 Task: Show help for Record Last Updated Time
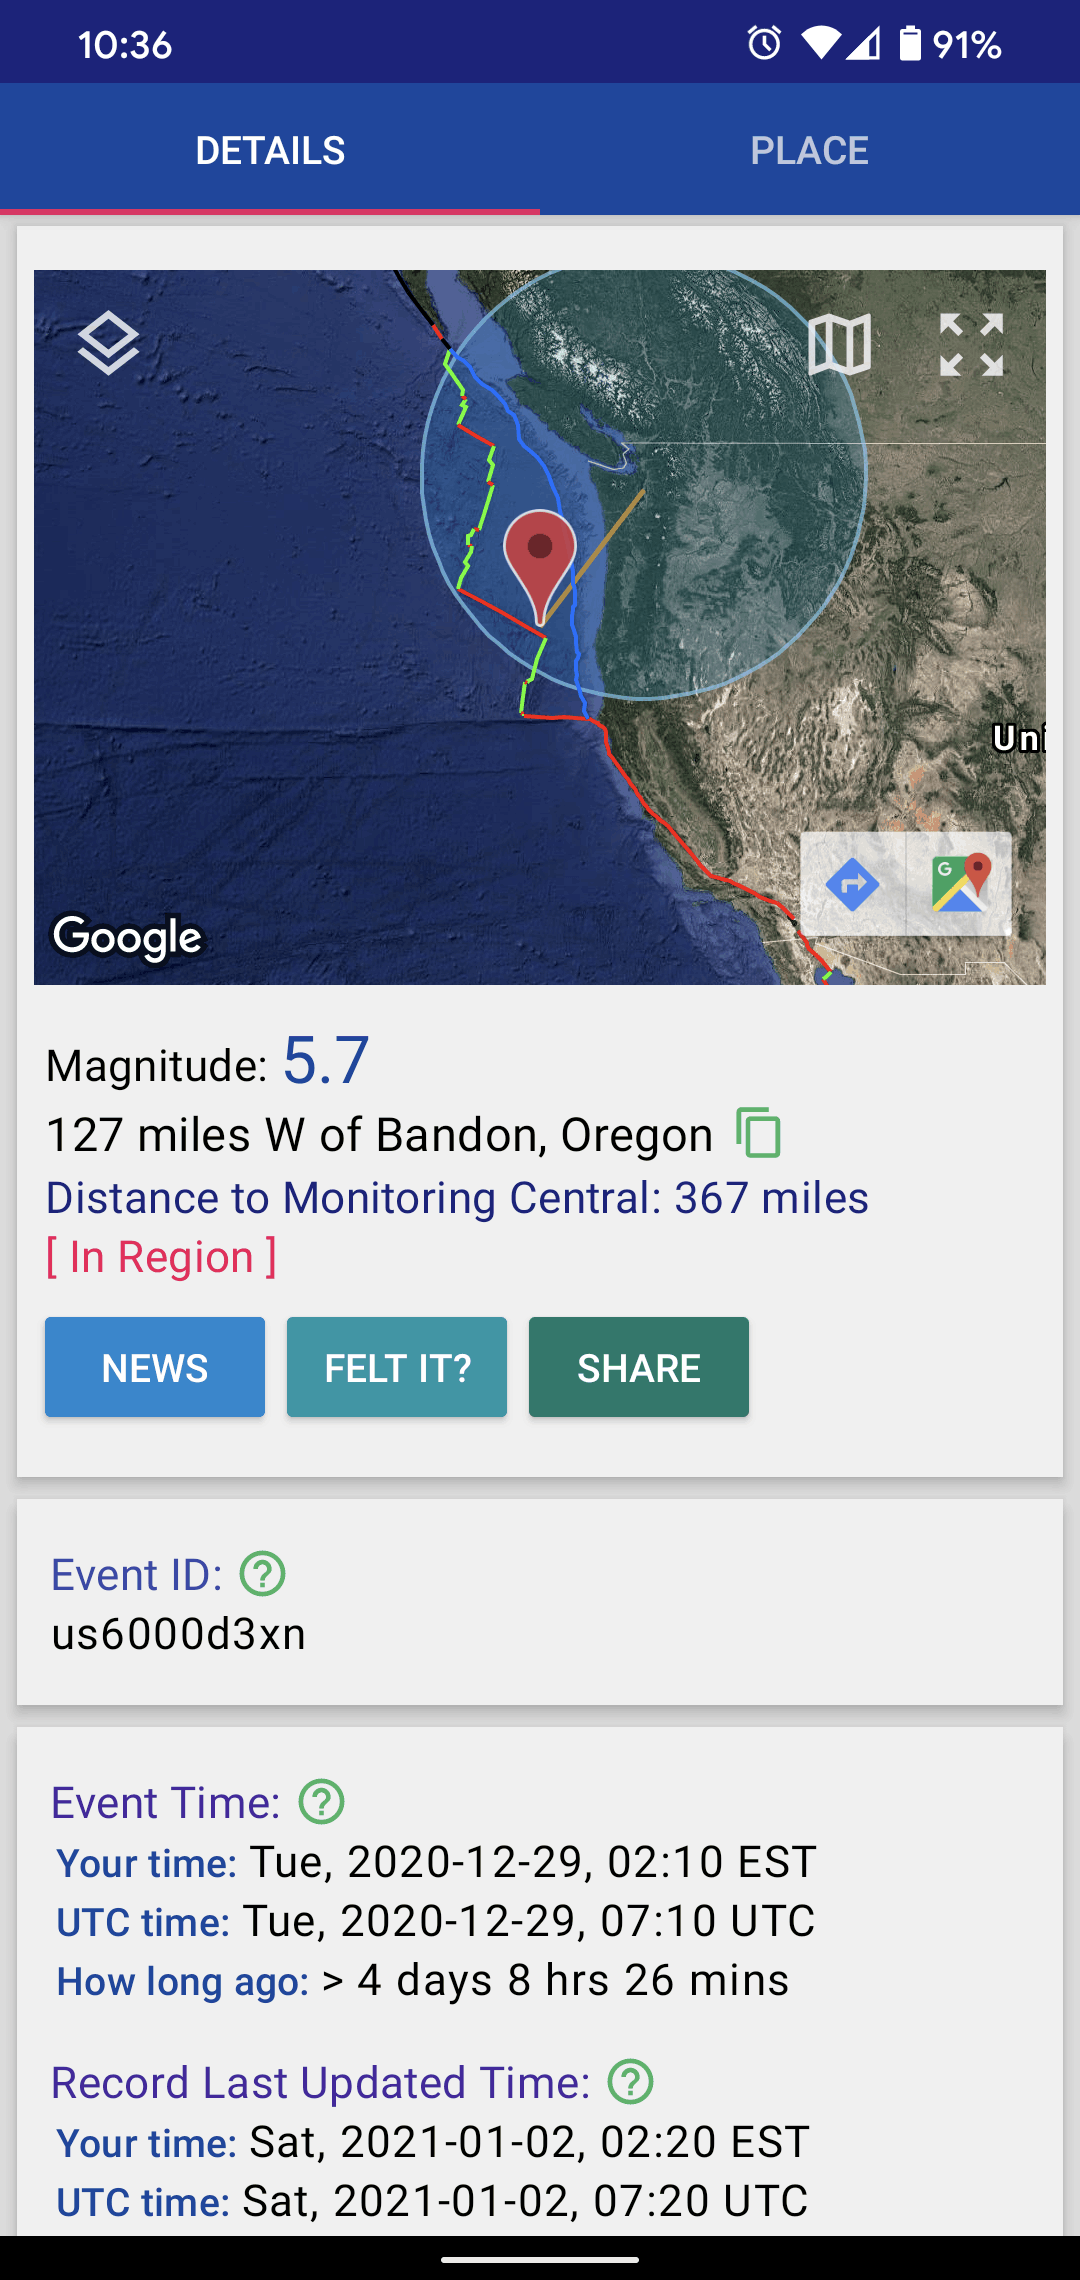coord(631,2082)
